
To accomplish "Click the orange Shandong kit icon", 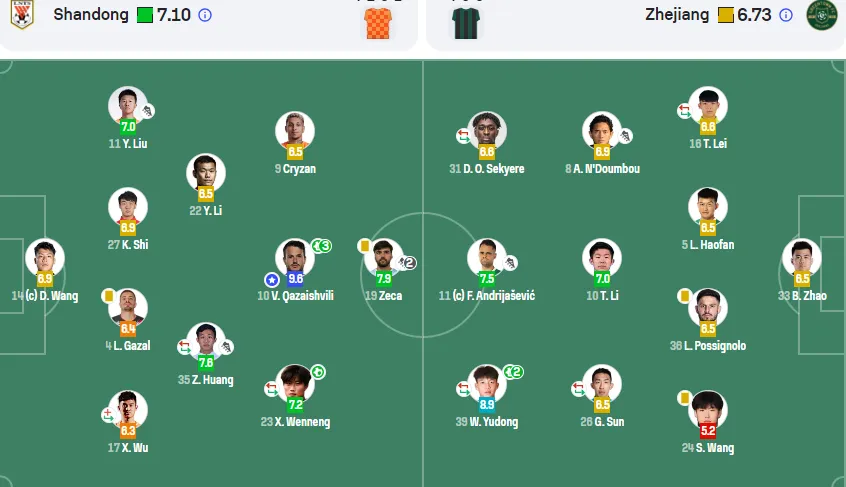I will [379, 23].
